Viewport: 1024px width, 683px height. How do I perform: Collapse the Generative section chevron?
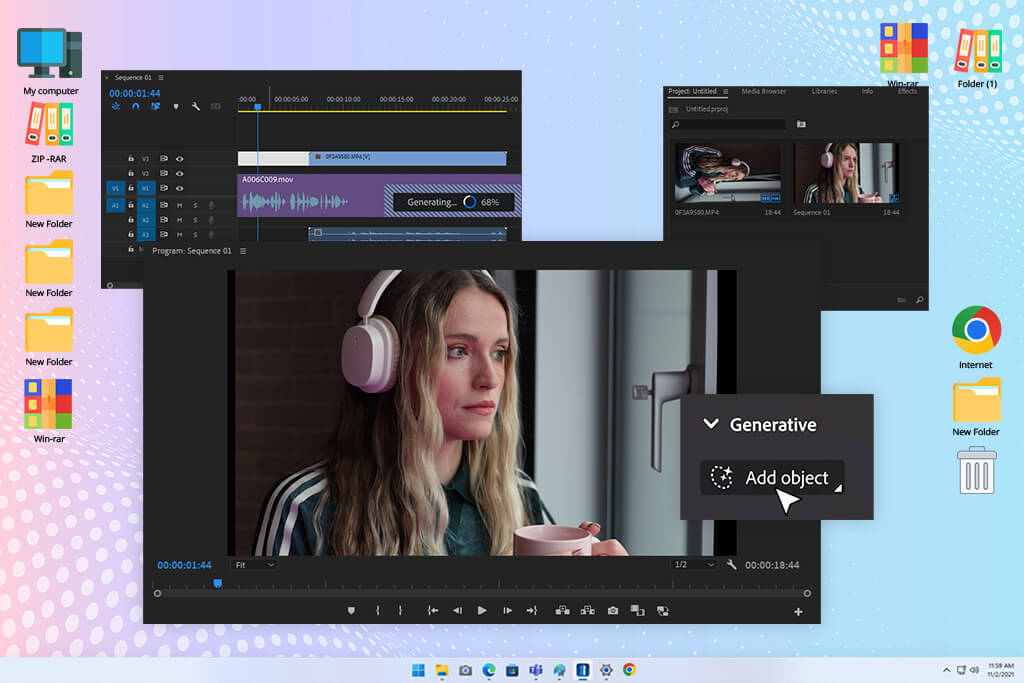pyautogui.click(x=711, y=424)
